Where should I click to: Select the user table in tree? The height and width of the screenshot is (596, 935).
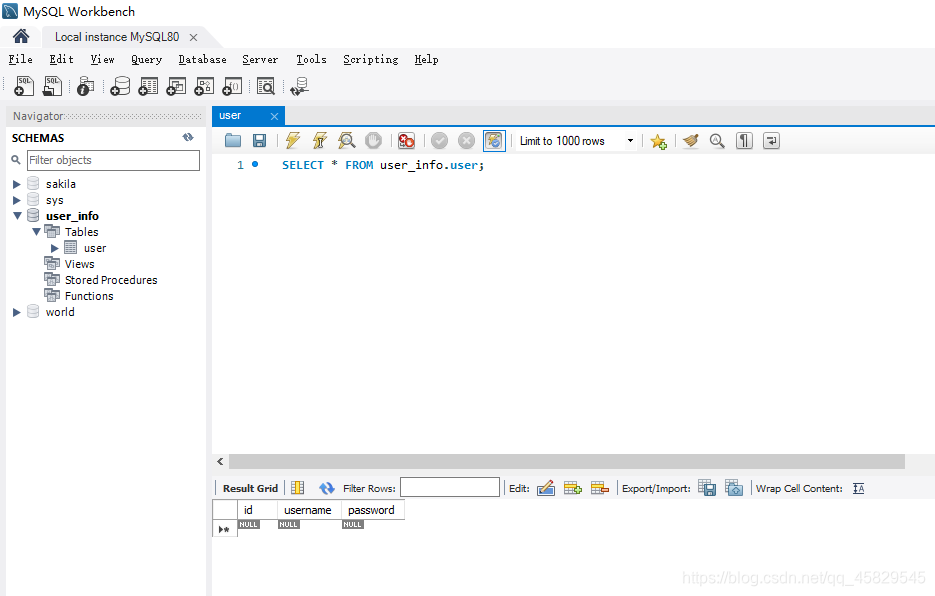point(95,248)
